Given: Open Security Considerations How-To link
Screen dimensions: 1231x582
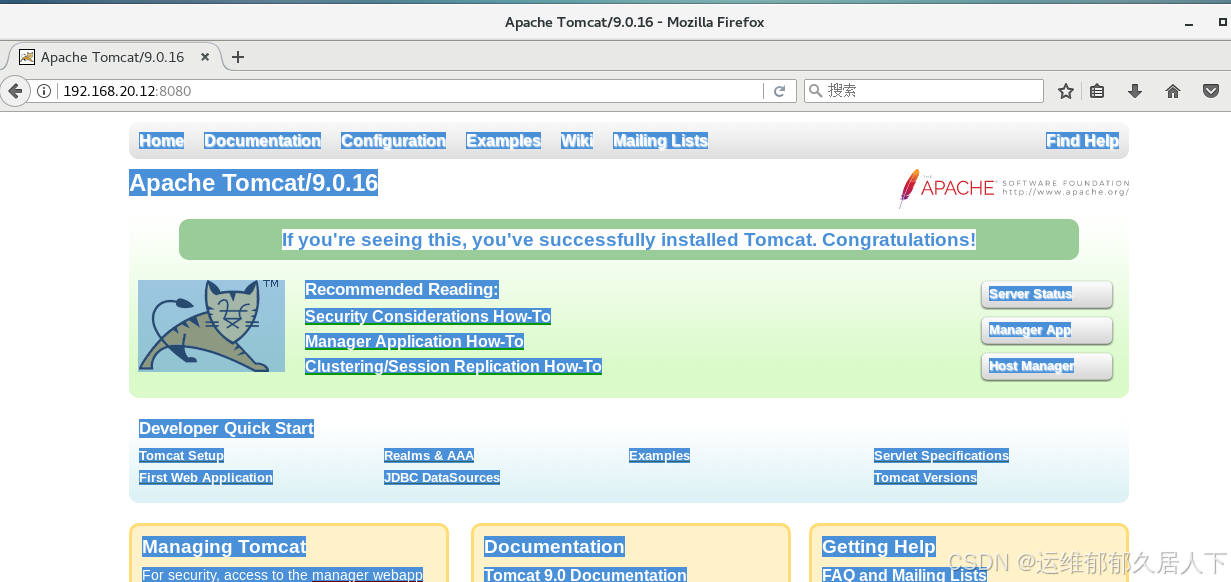Looking at the screenshot, I should (428, 317).
